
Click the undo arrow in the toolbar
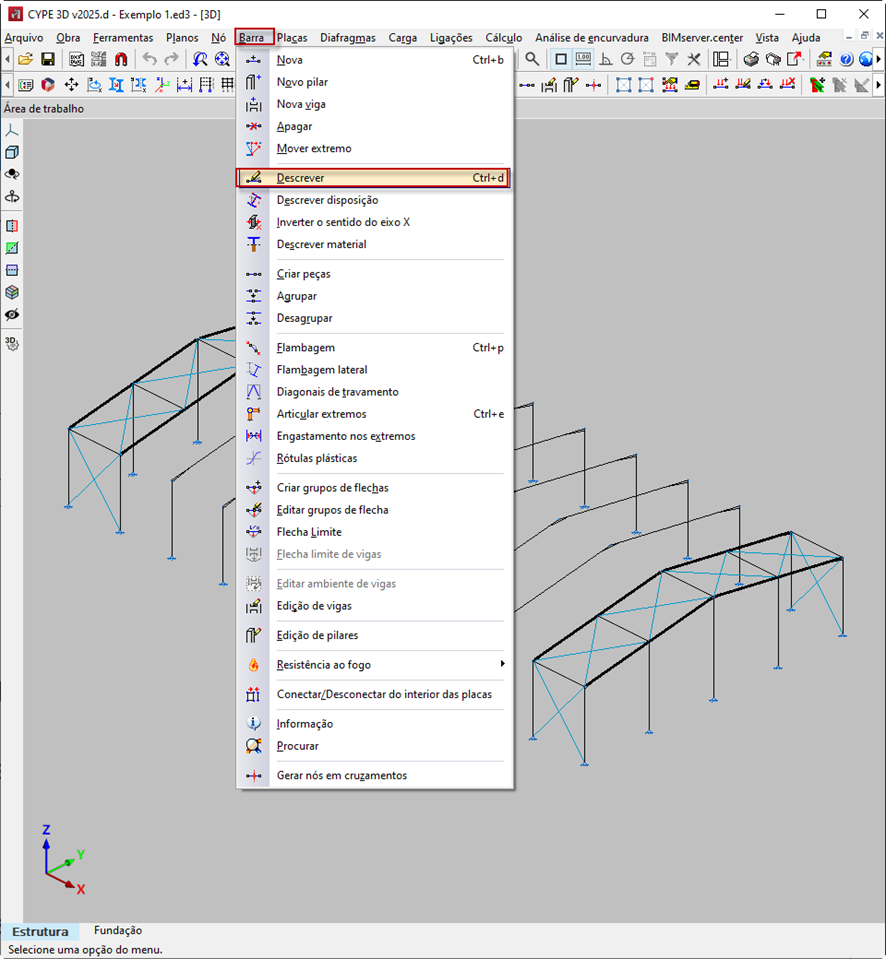[x=149, y=59]
